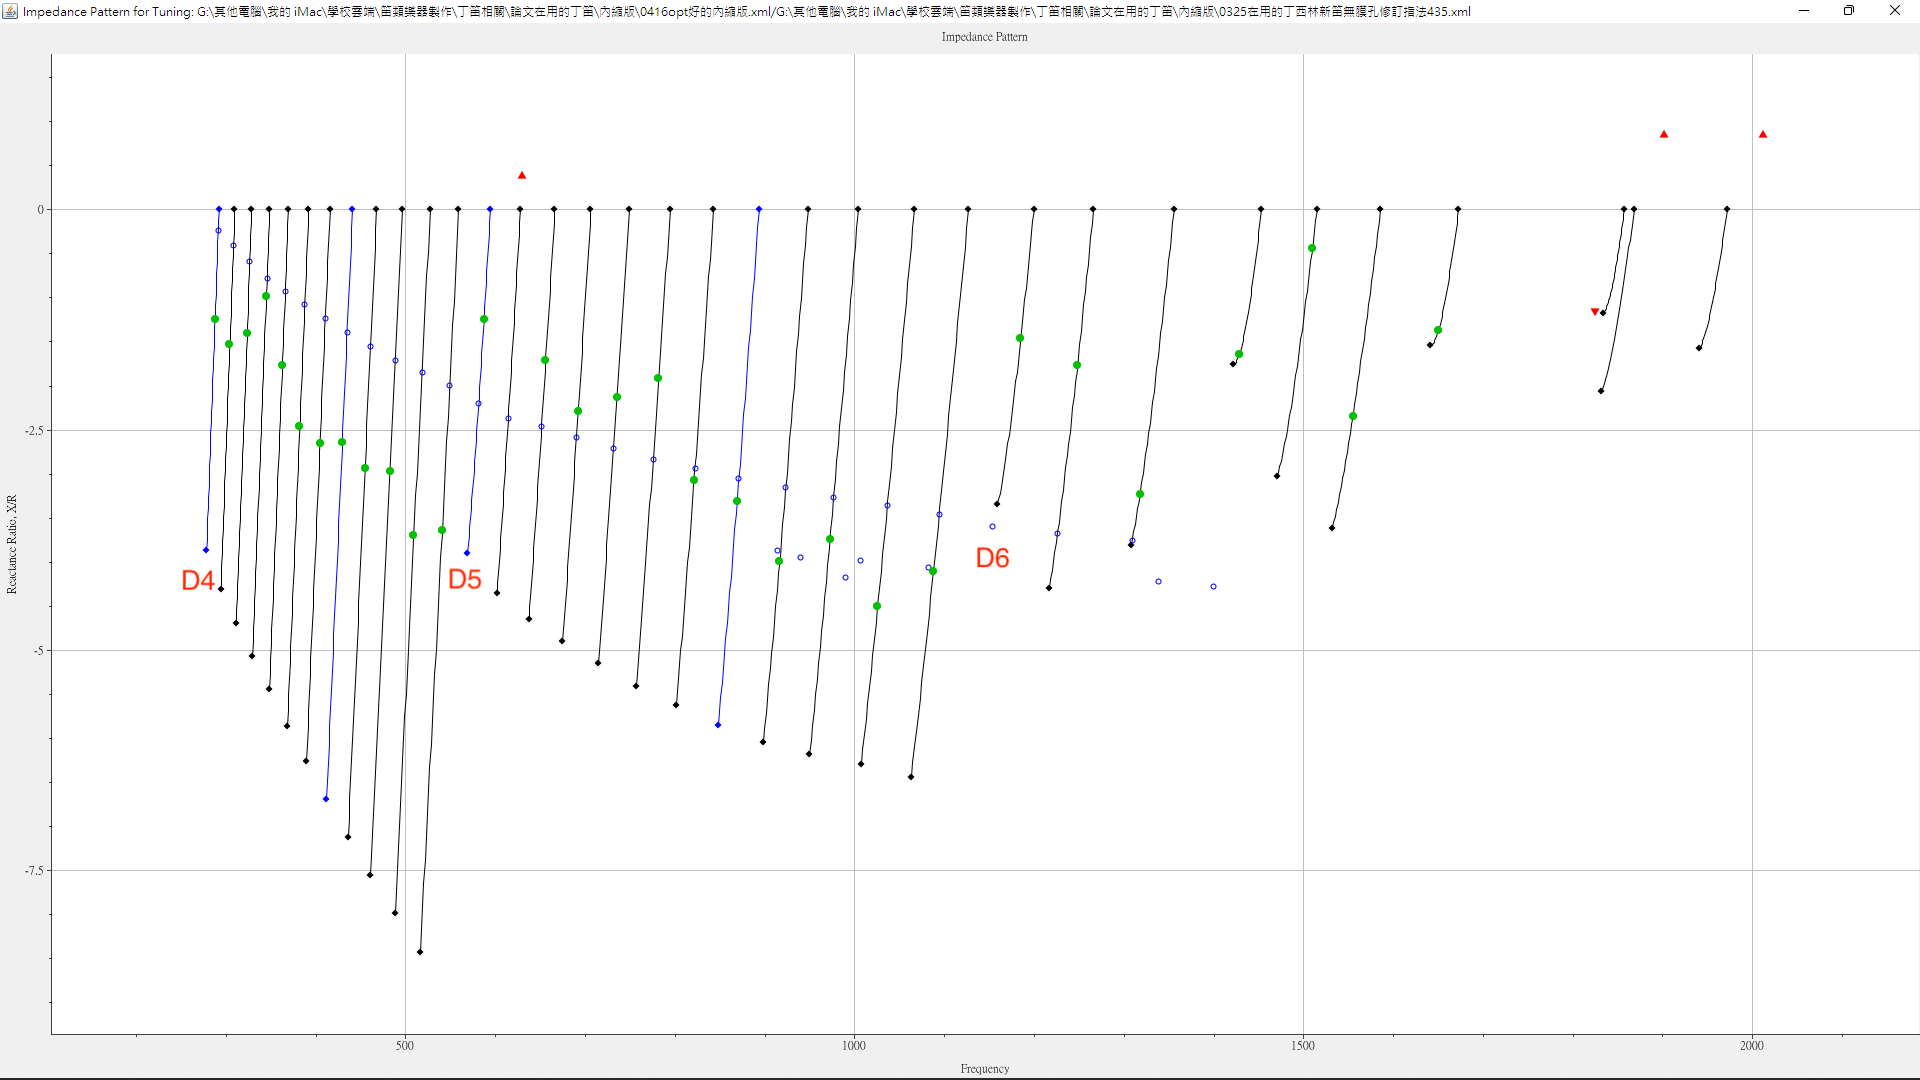Close the Impedance Pattern window
1920x1080 pixels.
[x=1895, y=11]
